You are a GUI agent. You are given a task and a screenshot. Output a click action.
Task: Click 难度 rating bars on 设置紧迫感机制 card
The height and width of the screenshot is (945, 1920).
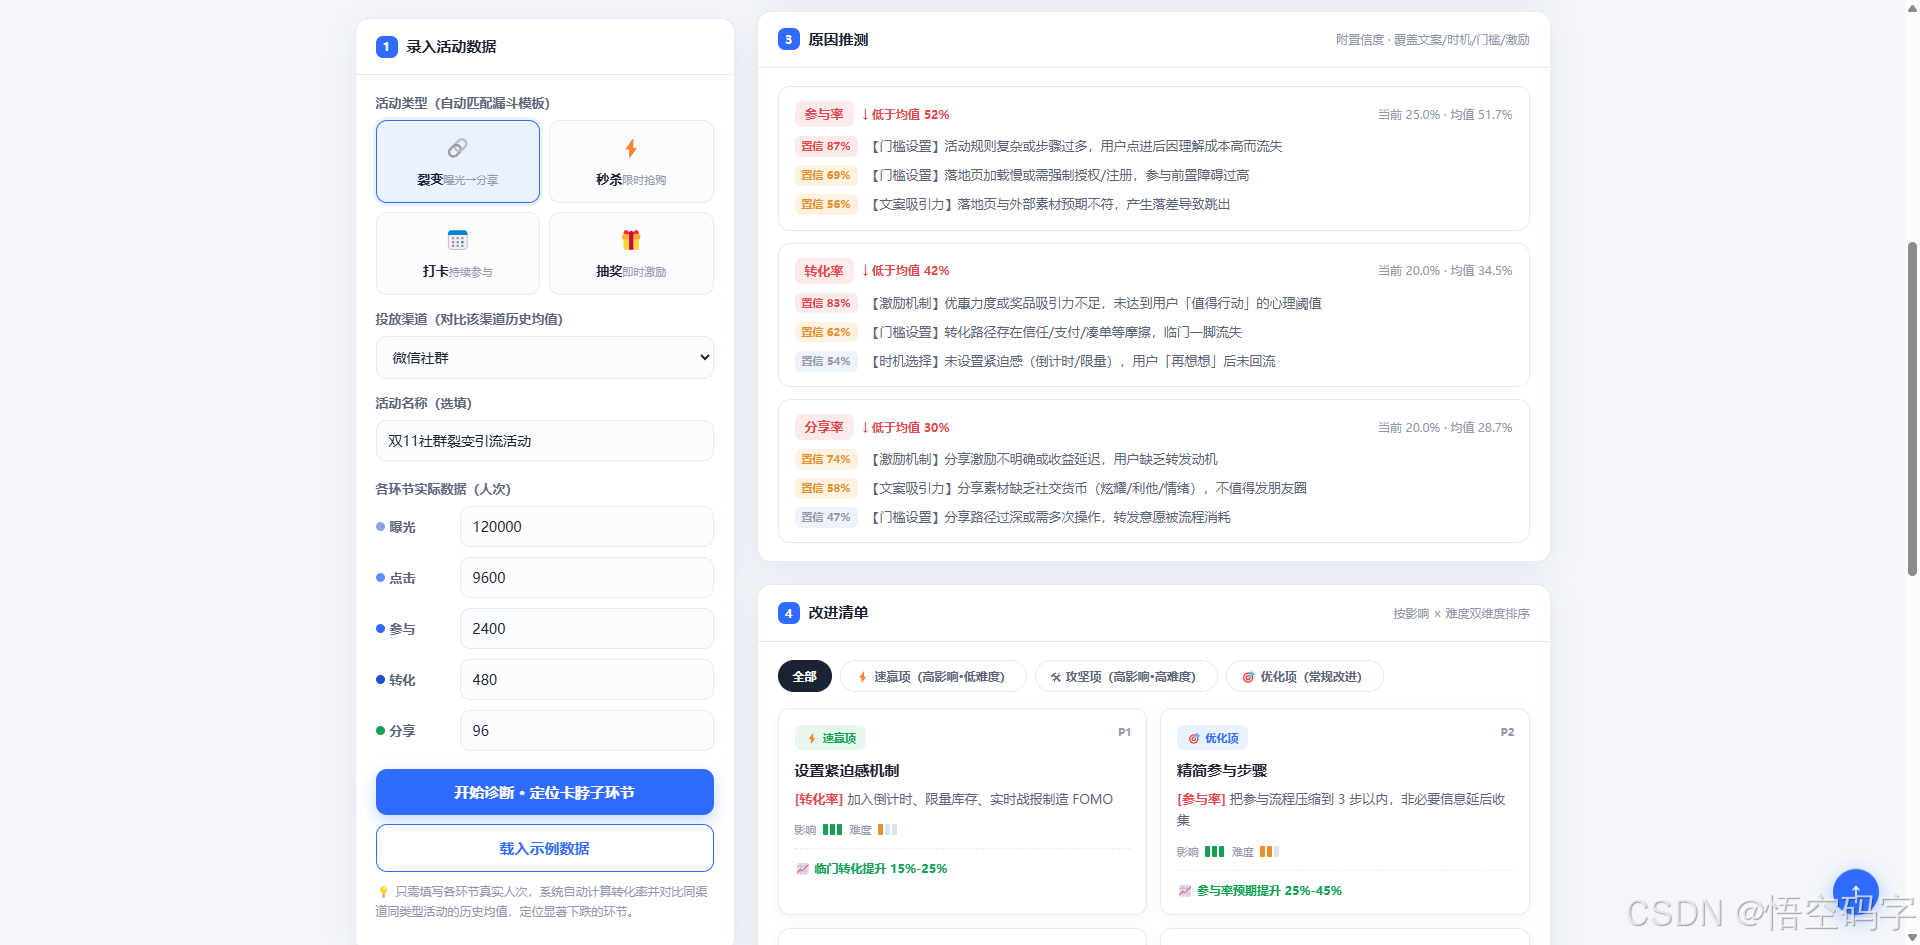point(887,830)
